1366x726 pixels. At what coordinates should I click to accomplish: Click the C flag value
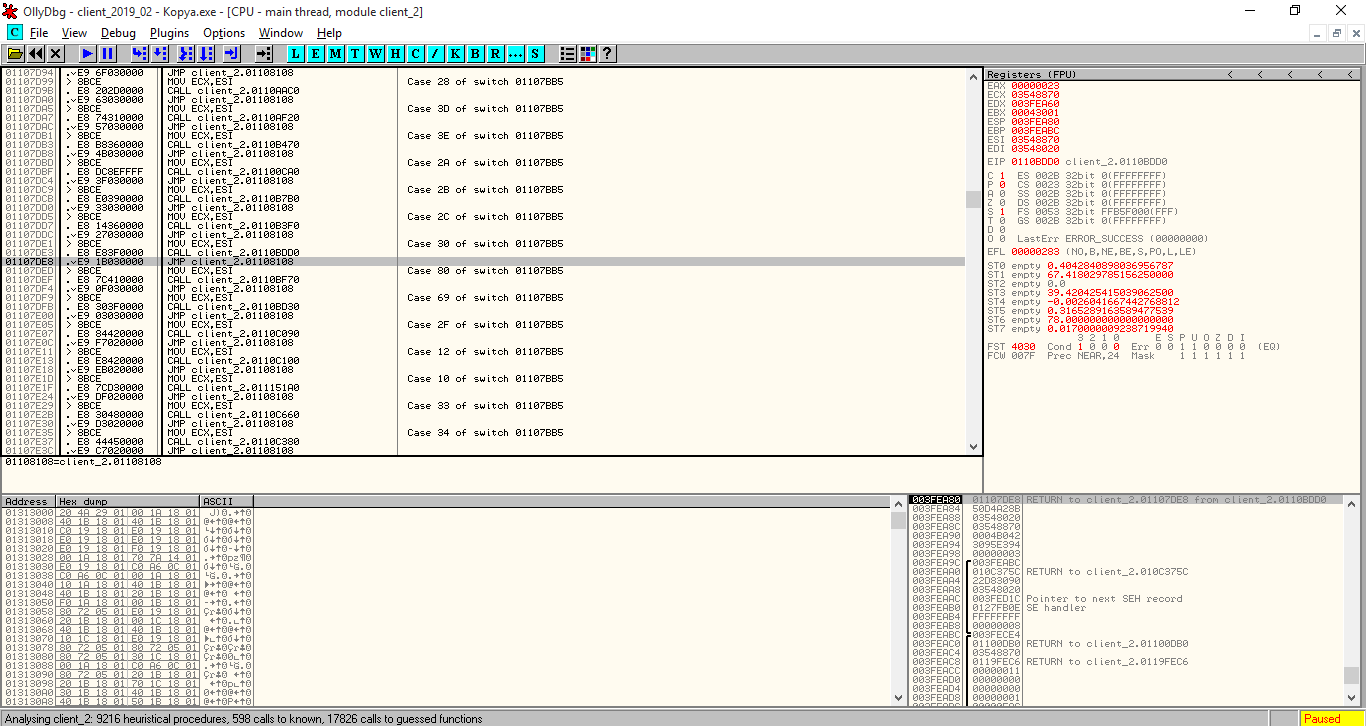(x=1002, y=176)
